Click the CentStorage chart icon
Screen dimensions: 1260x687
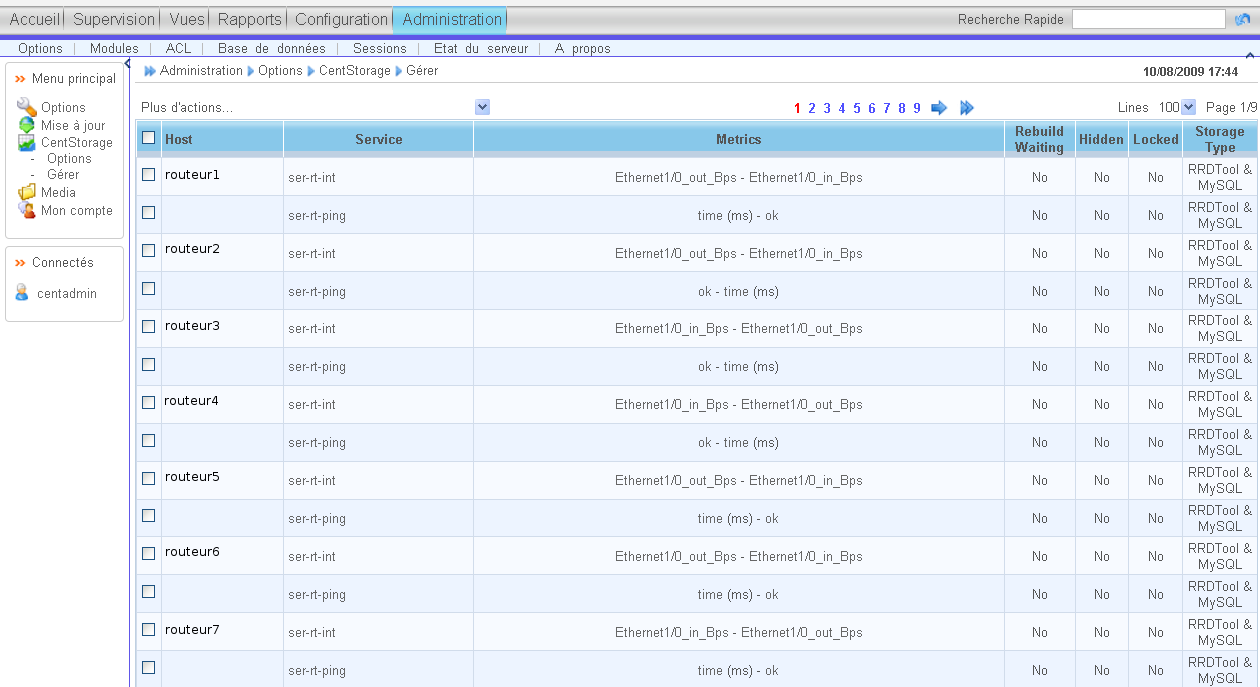point(27,143)
